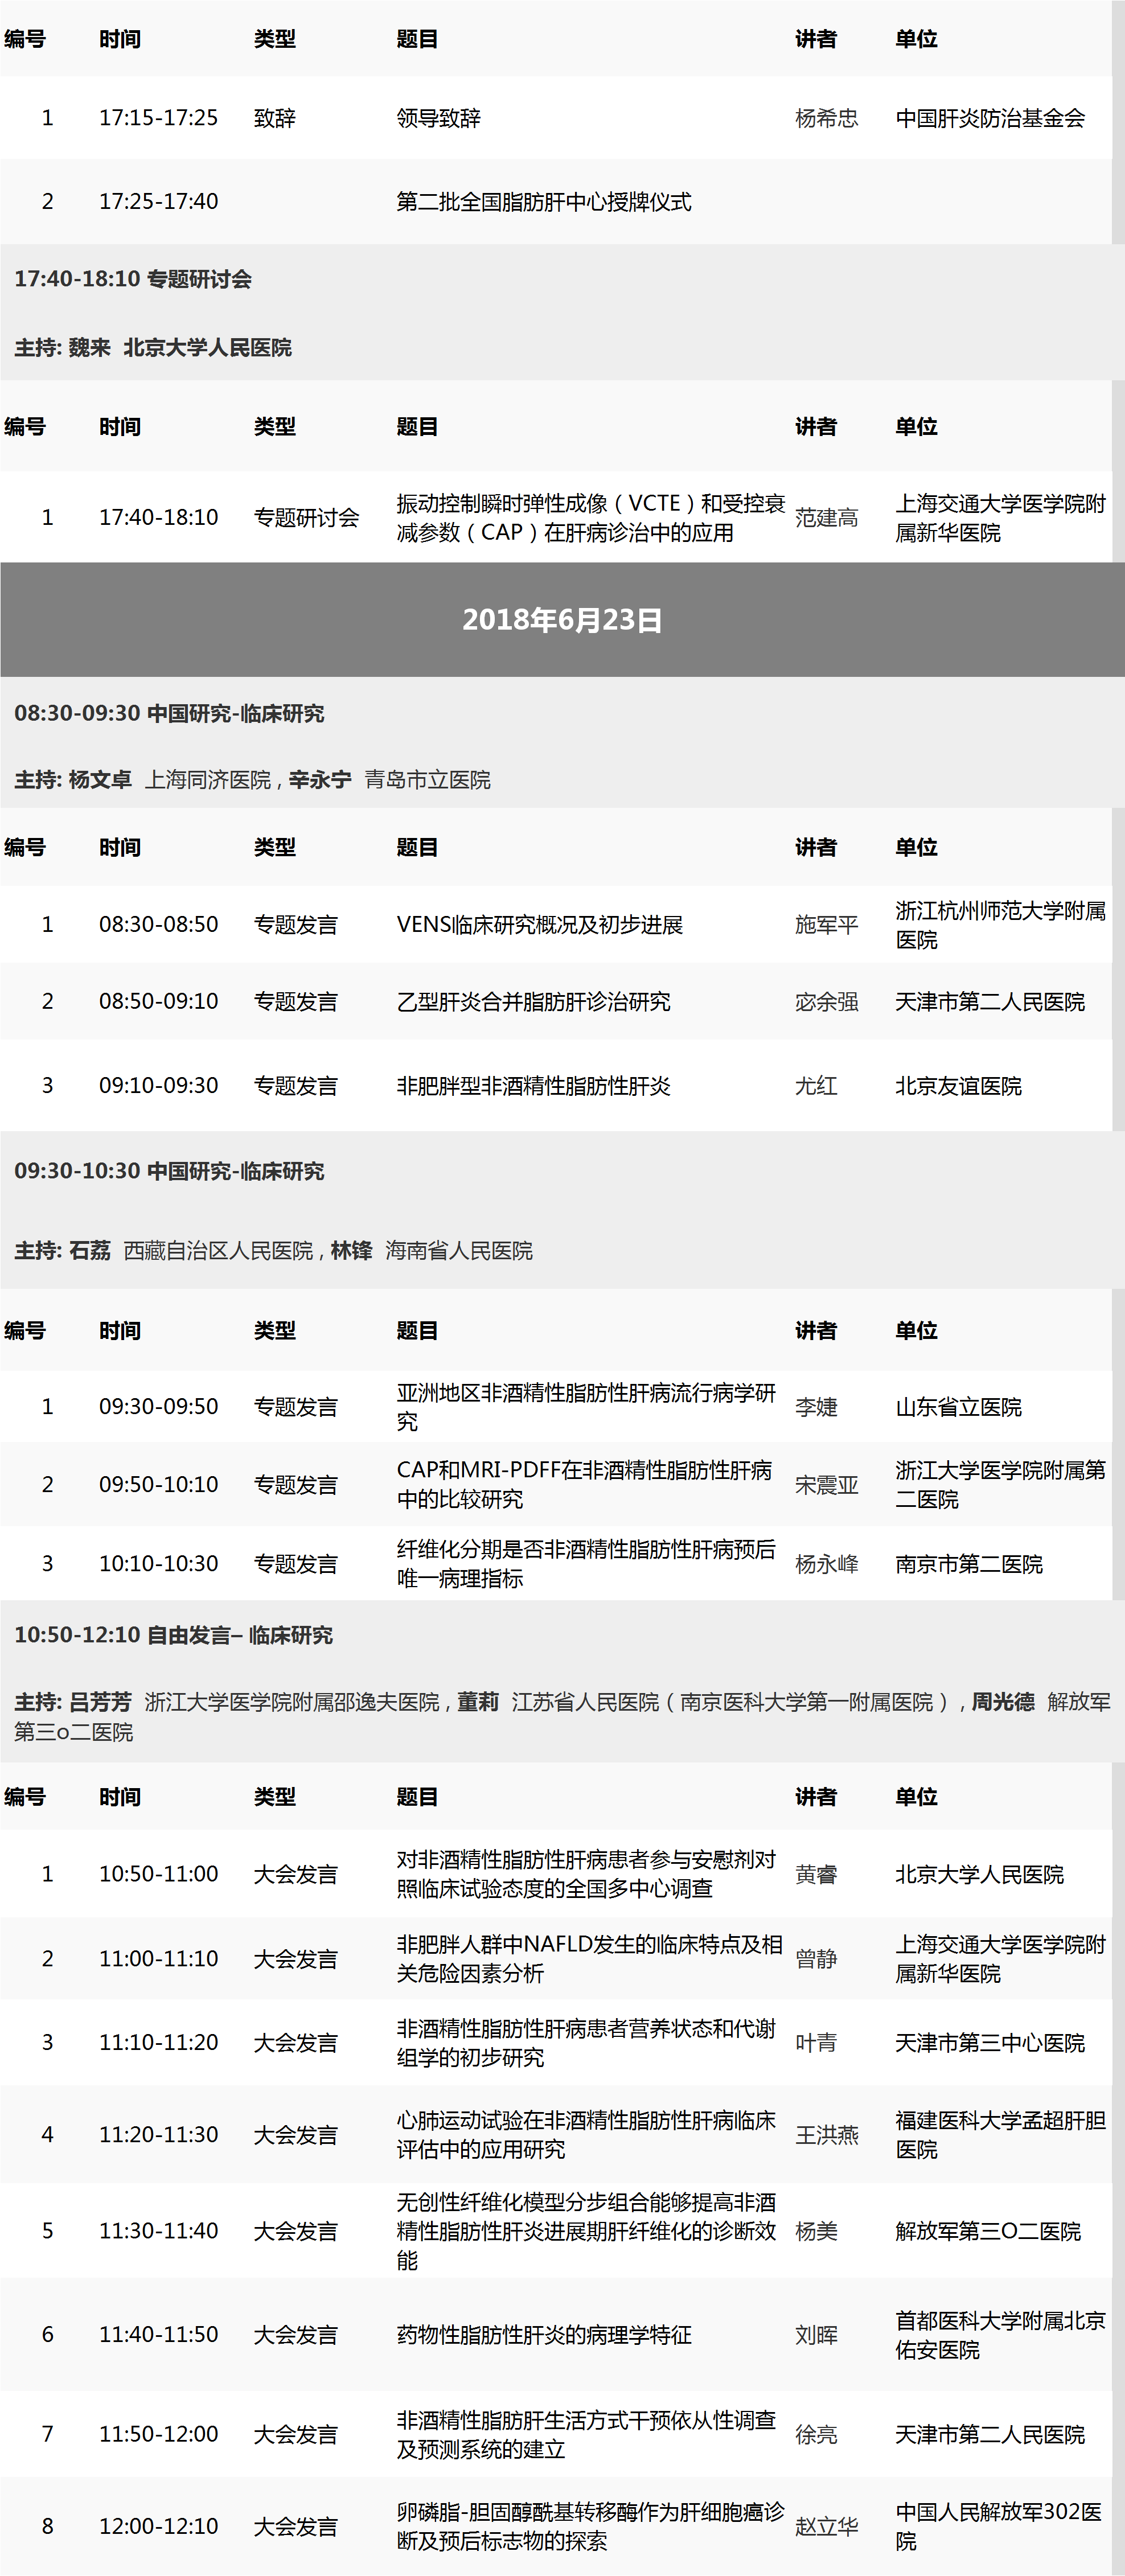Click title 药物性脂肪性肝炎的病理学特征
The image size is (1125, 2576).
click(x=544, y=2335)
